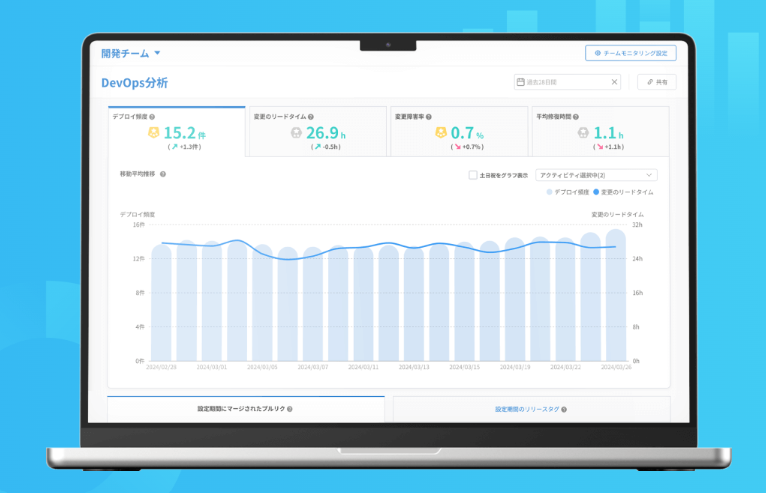Select the 変更障害率 metric tab

[459, 131]
